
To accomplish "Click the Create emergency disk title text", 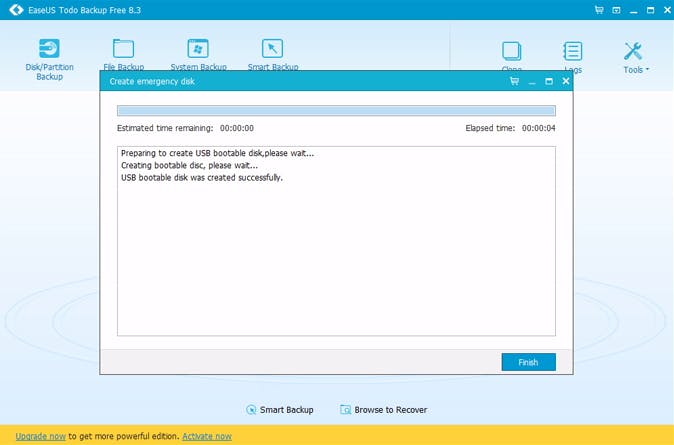I will click(x=152, y=81).
